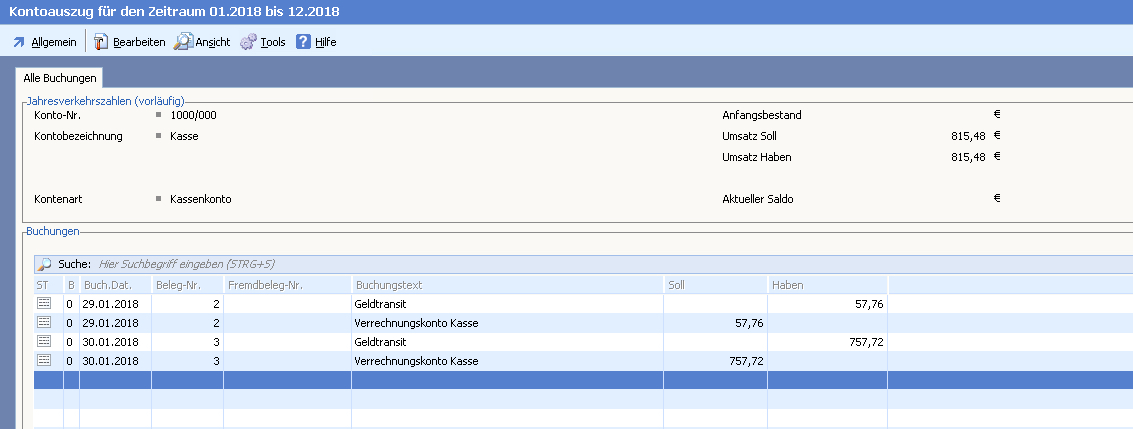
Task: Click the Tools gear icon
Action: [248, 42]
